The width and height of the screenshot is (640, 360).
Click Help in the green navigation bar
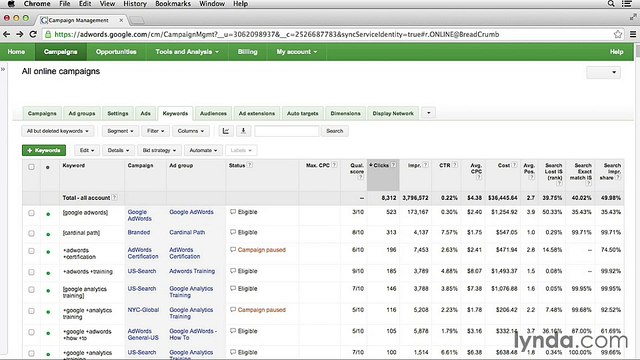point(616,52)
